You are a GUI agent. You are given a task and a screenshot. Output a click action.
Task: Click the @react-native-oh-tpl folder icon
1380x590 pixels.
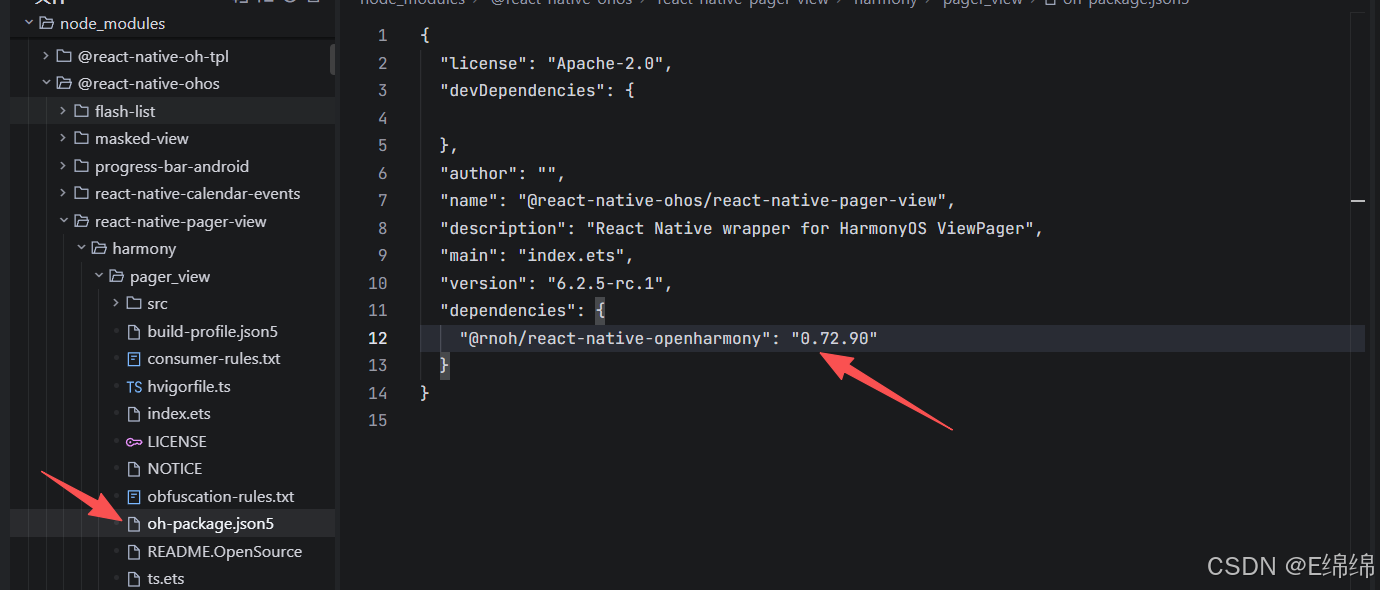(64, 56)
